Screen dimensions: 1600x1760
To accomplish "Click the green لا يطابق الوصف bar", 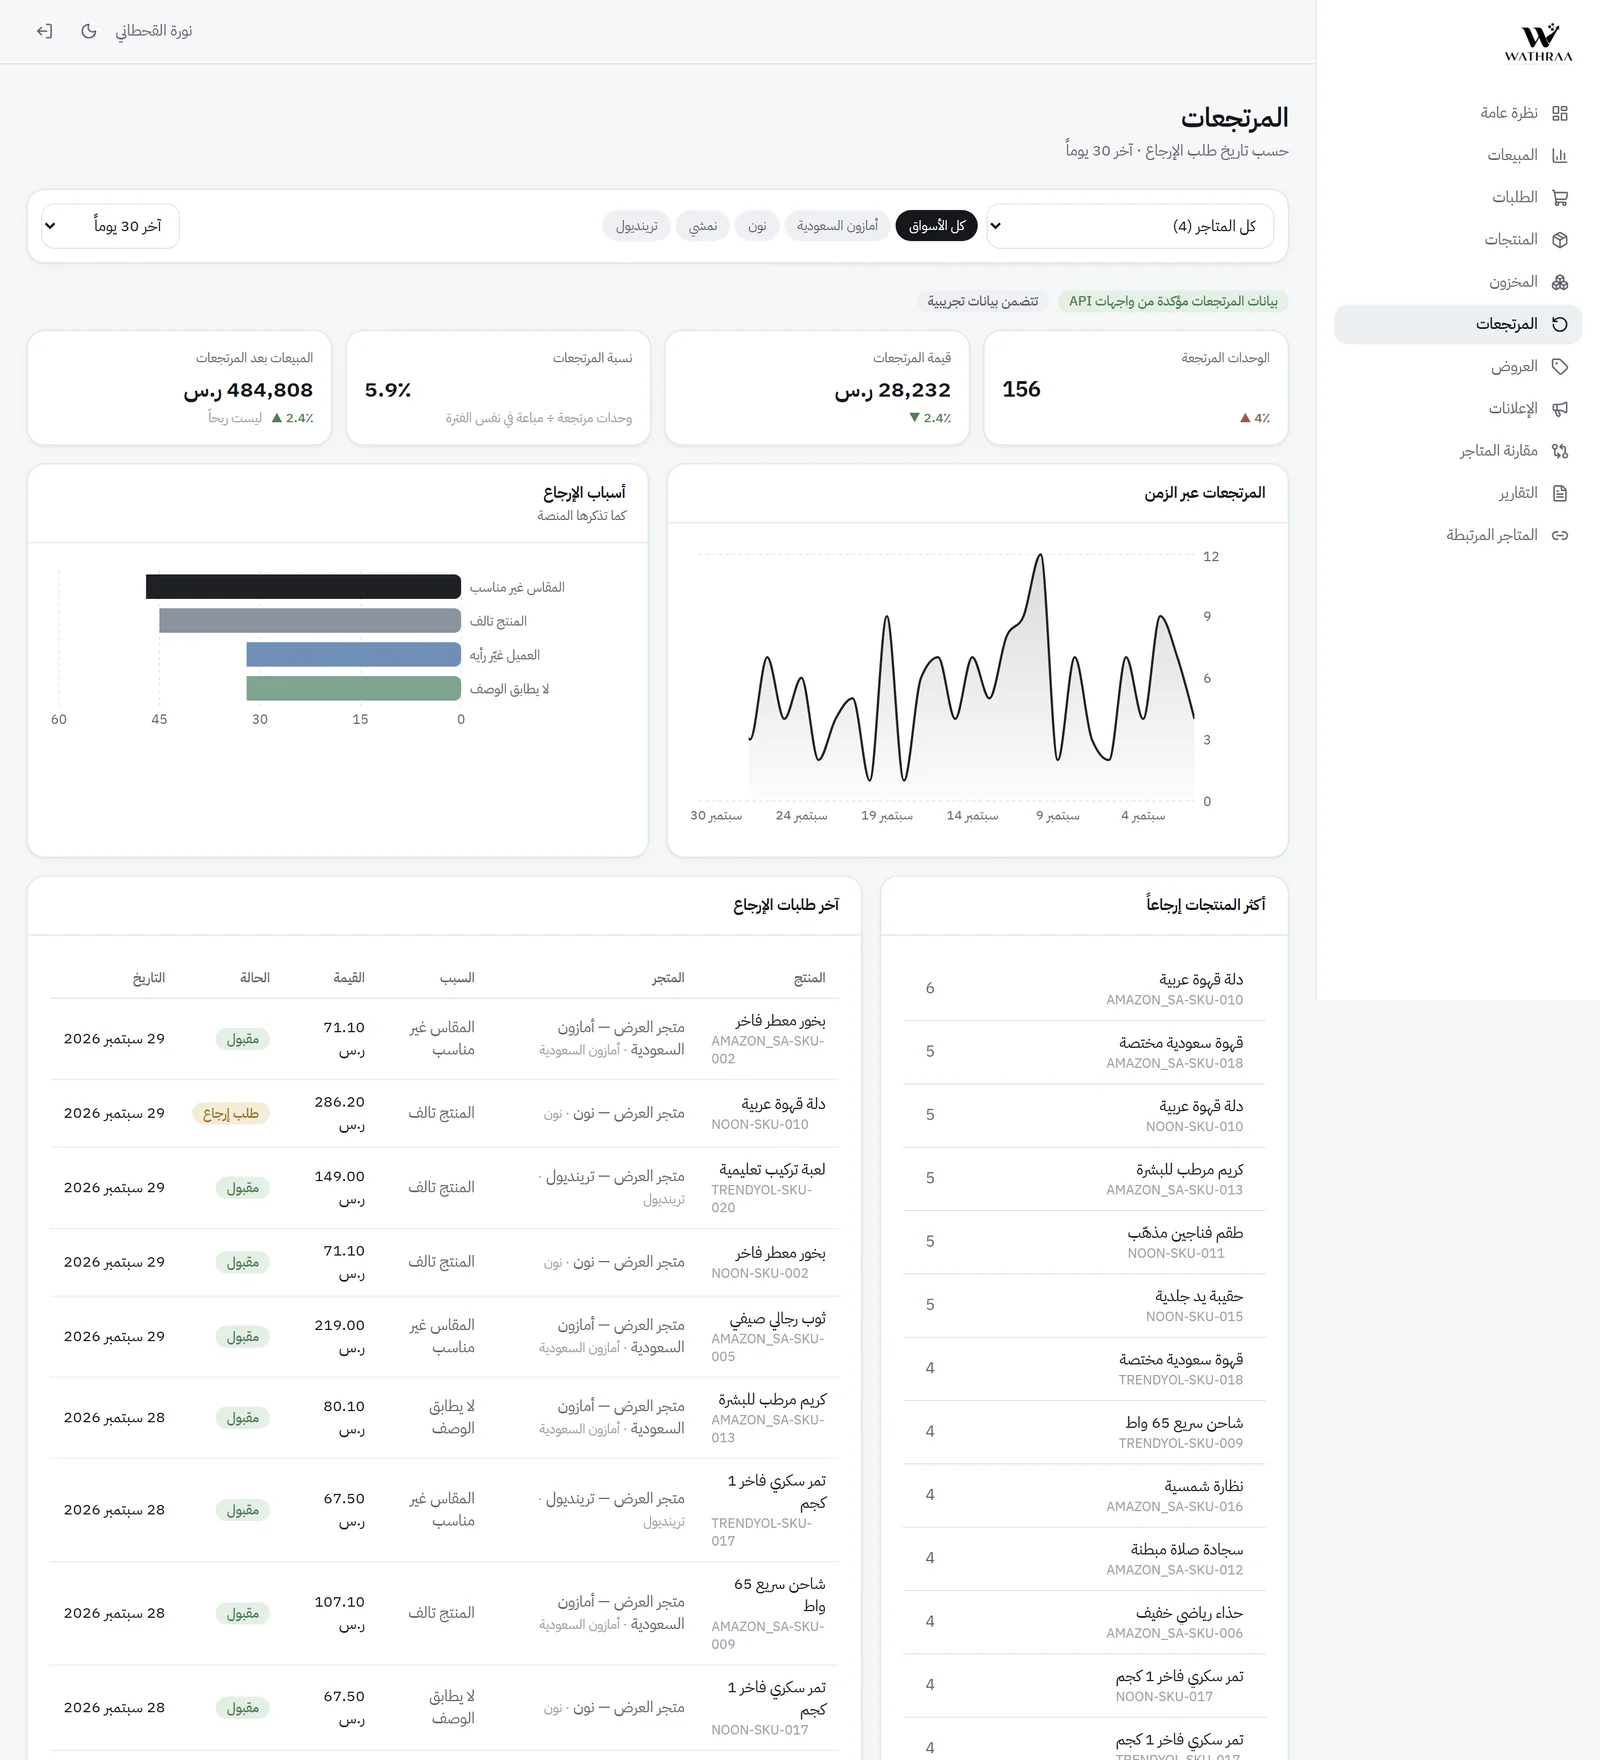I will (353, 689).
